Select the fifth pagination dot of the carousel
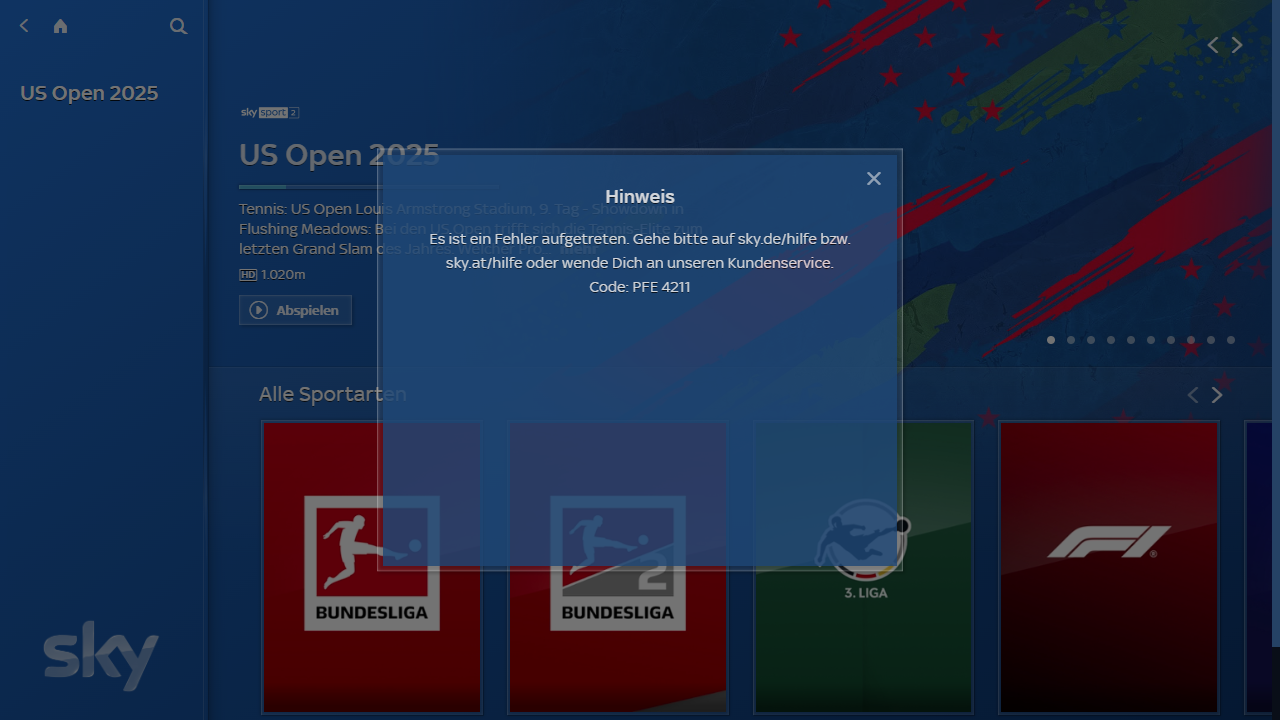Image resolution: width=1280 pixels, height=720 pixels. [1131, 340]
